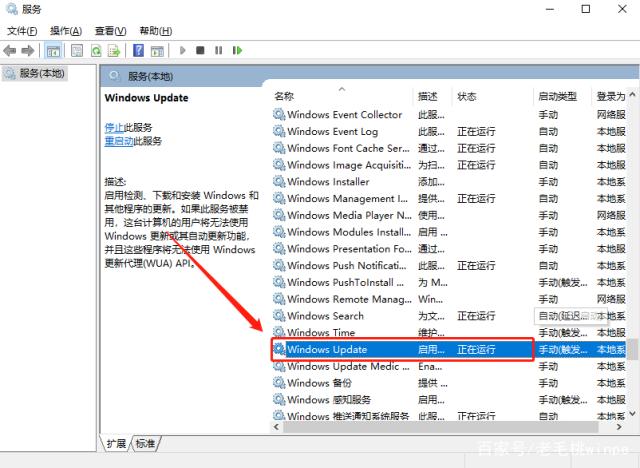The height and width of the screenshot is (468, 640).
Task: Click the Pause Service icon
Action: pos(219,50)
